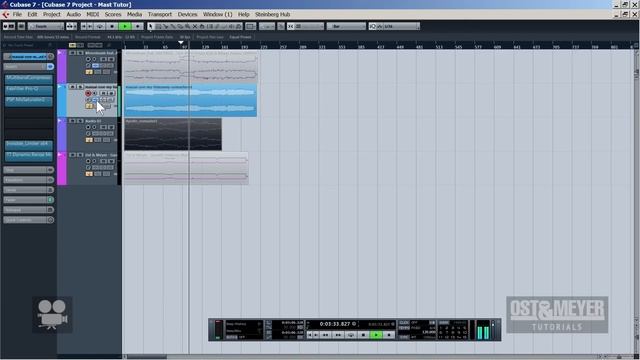Select the dark audio clip on Audio 01
The height and width of the screenshot is (360, 640).
(173, 134)
